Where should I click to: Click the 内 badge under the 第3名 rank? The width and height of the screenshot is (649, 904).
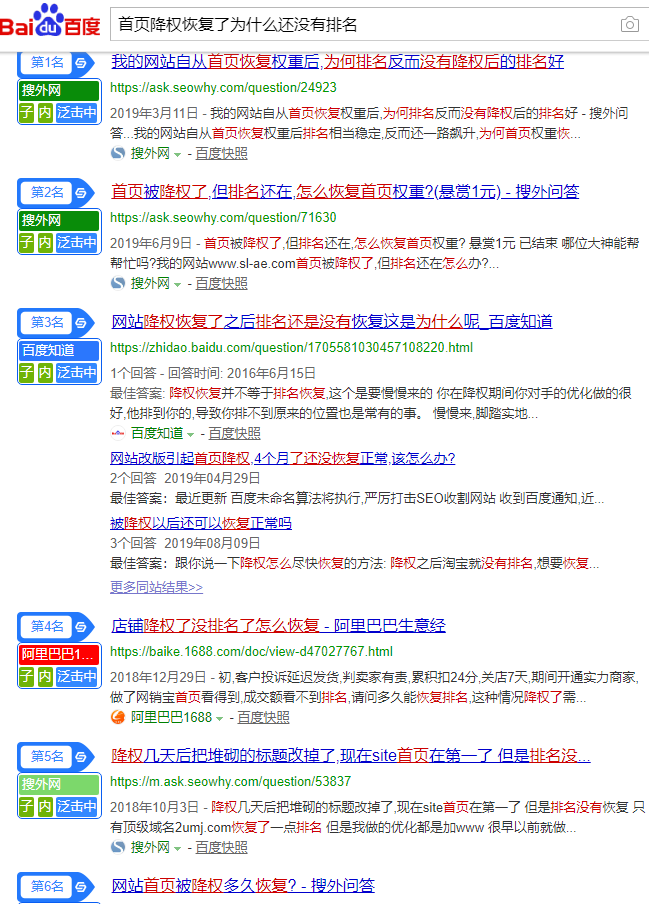(46, 372)
